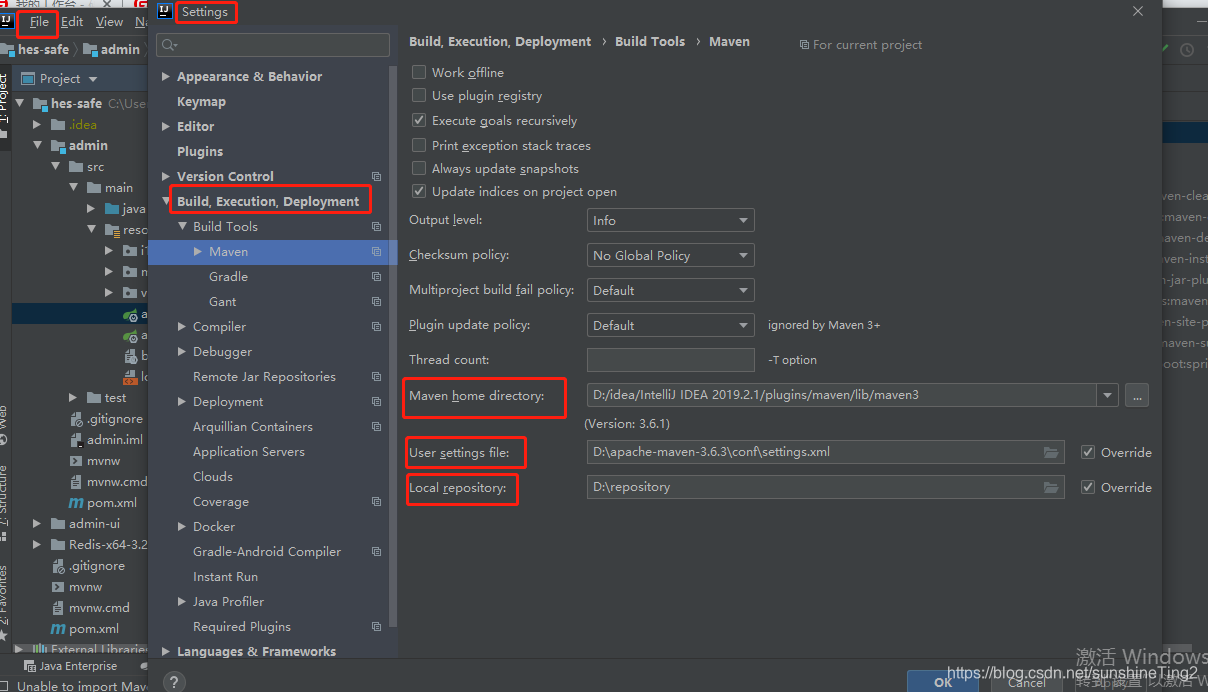
Task: Click the Thread count input field
Action: click(670, 360)
